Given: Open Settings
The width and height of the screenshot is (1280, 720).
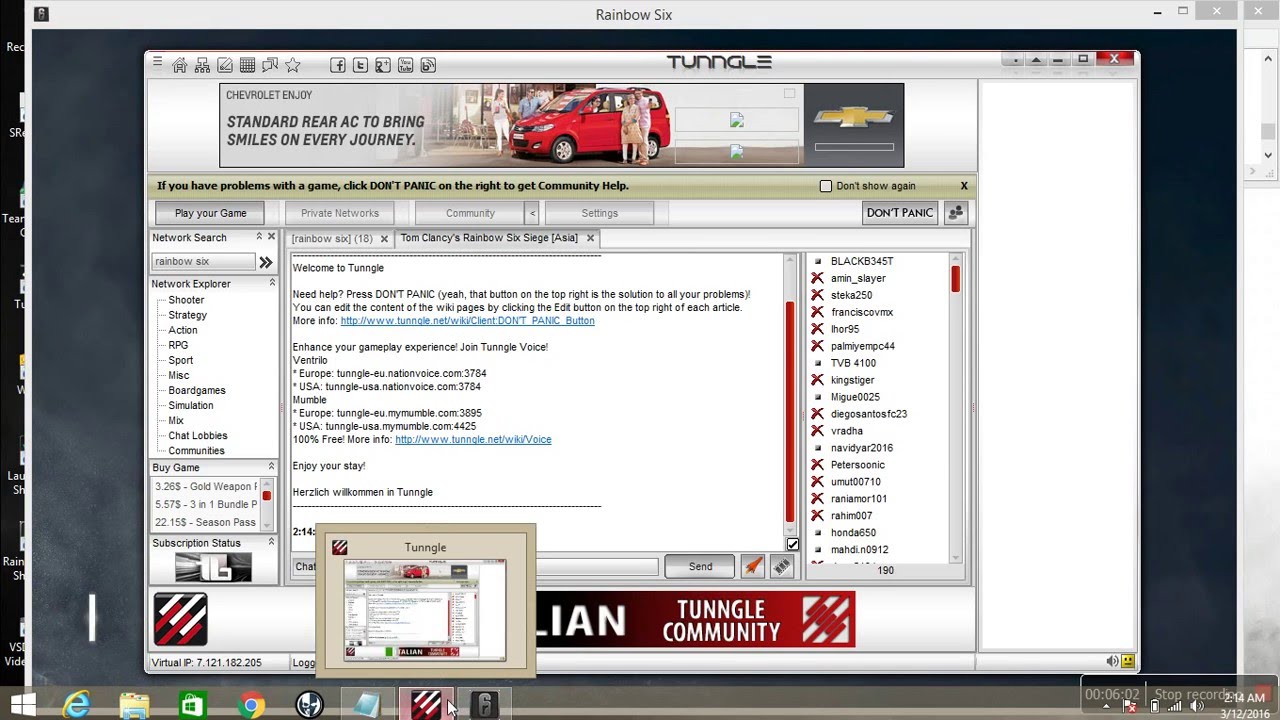Looking at the screenshot, I should (x=599, y=213).
